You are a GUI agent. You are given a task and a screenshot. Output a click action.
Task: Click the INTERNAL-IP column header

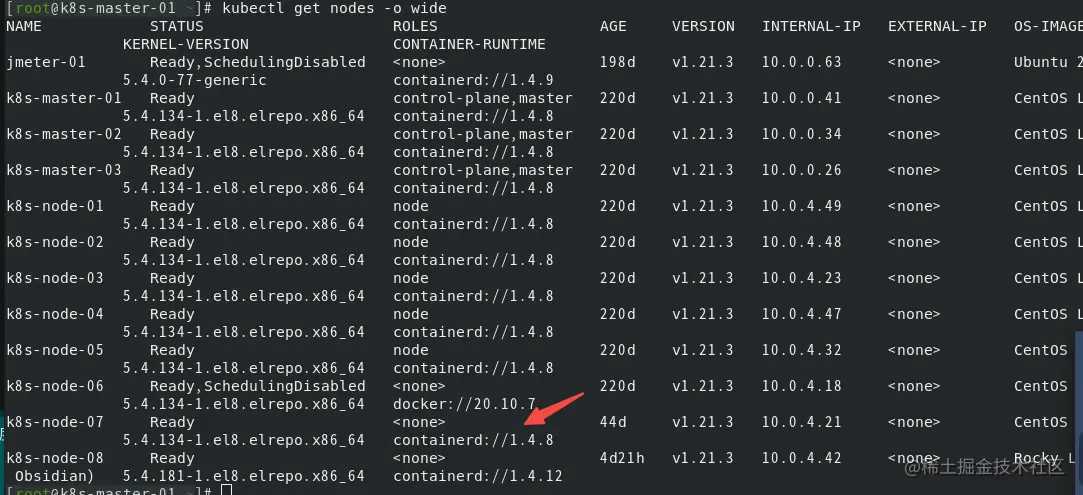pyautogui.click(x=812, y=26)
